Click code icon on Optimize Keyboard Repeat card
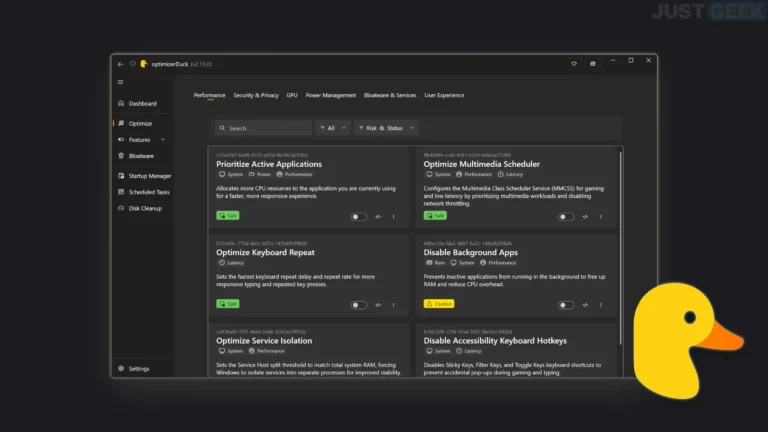Screen dimensions: 768x432 click(x=378, y=305)
